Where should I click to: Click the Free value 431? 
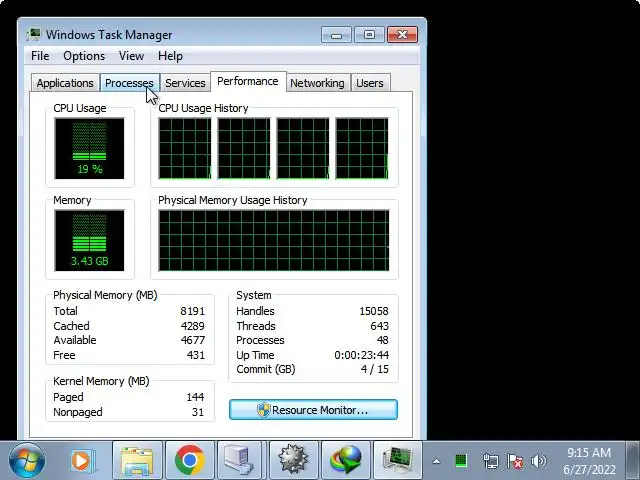(196, 355)
